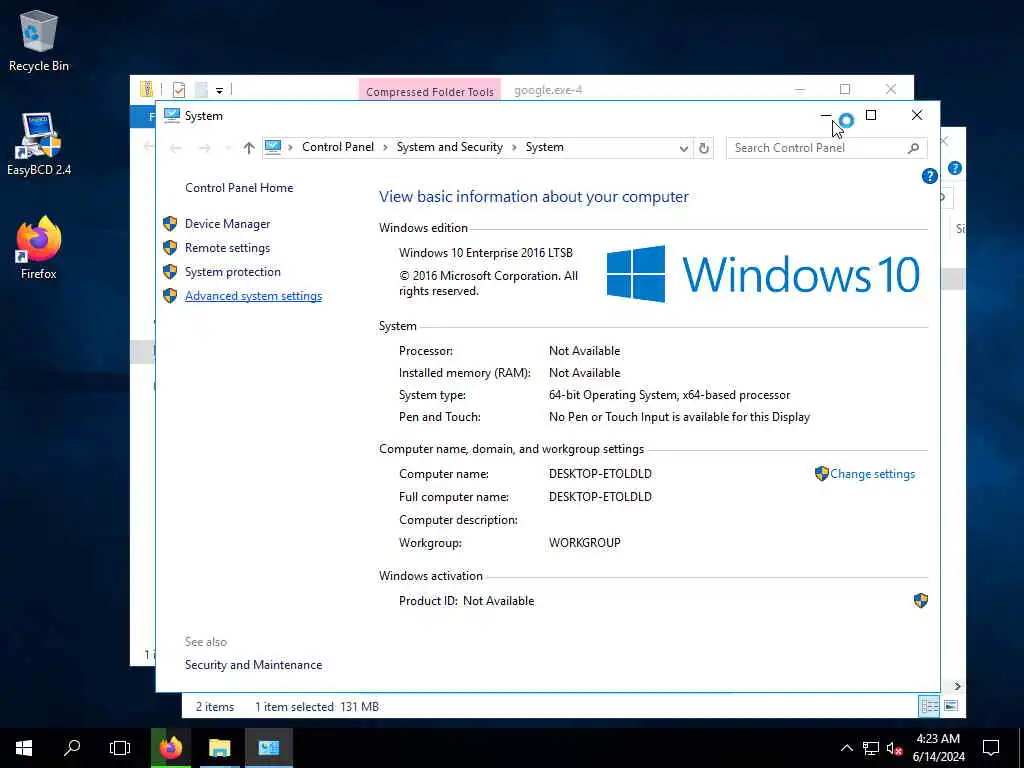The width and height of the screenshot is (1024, 768).
Task: Open Task View on taskbar
Action: 120,748
